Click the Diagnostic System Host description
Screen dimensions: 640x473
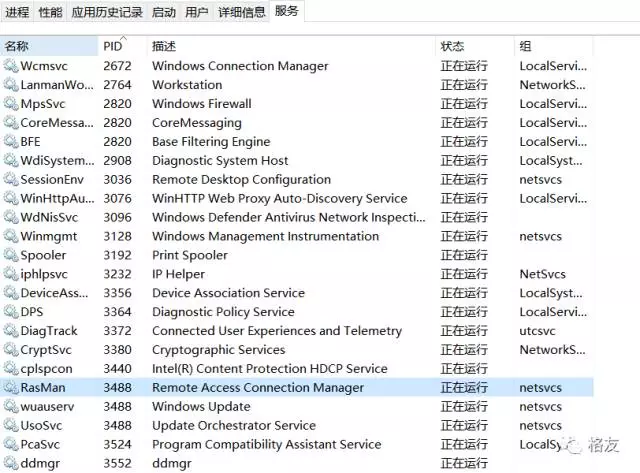click(220, 161)
